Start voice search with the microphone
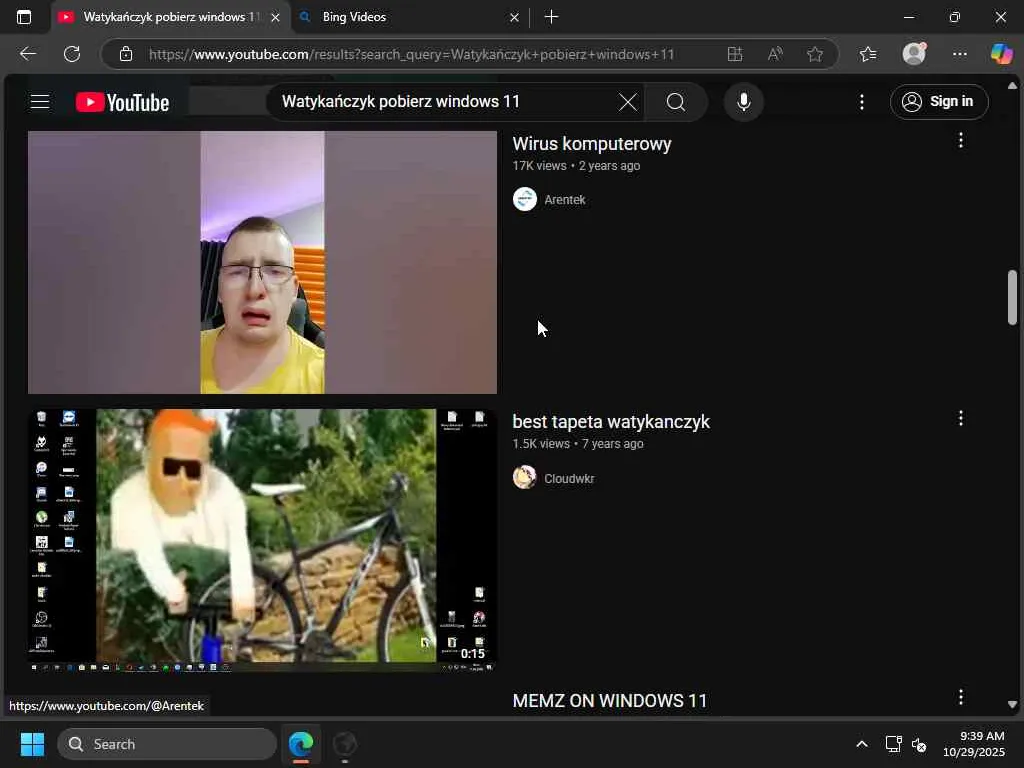 pos(743,102)
